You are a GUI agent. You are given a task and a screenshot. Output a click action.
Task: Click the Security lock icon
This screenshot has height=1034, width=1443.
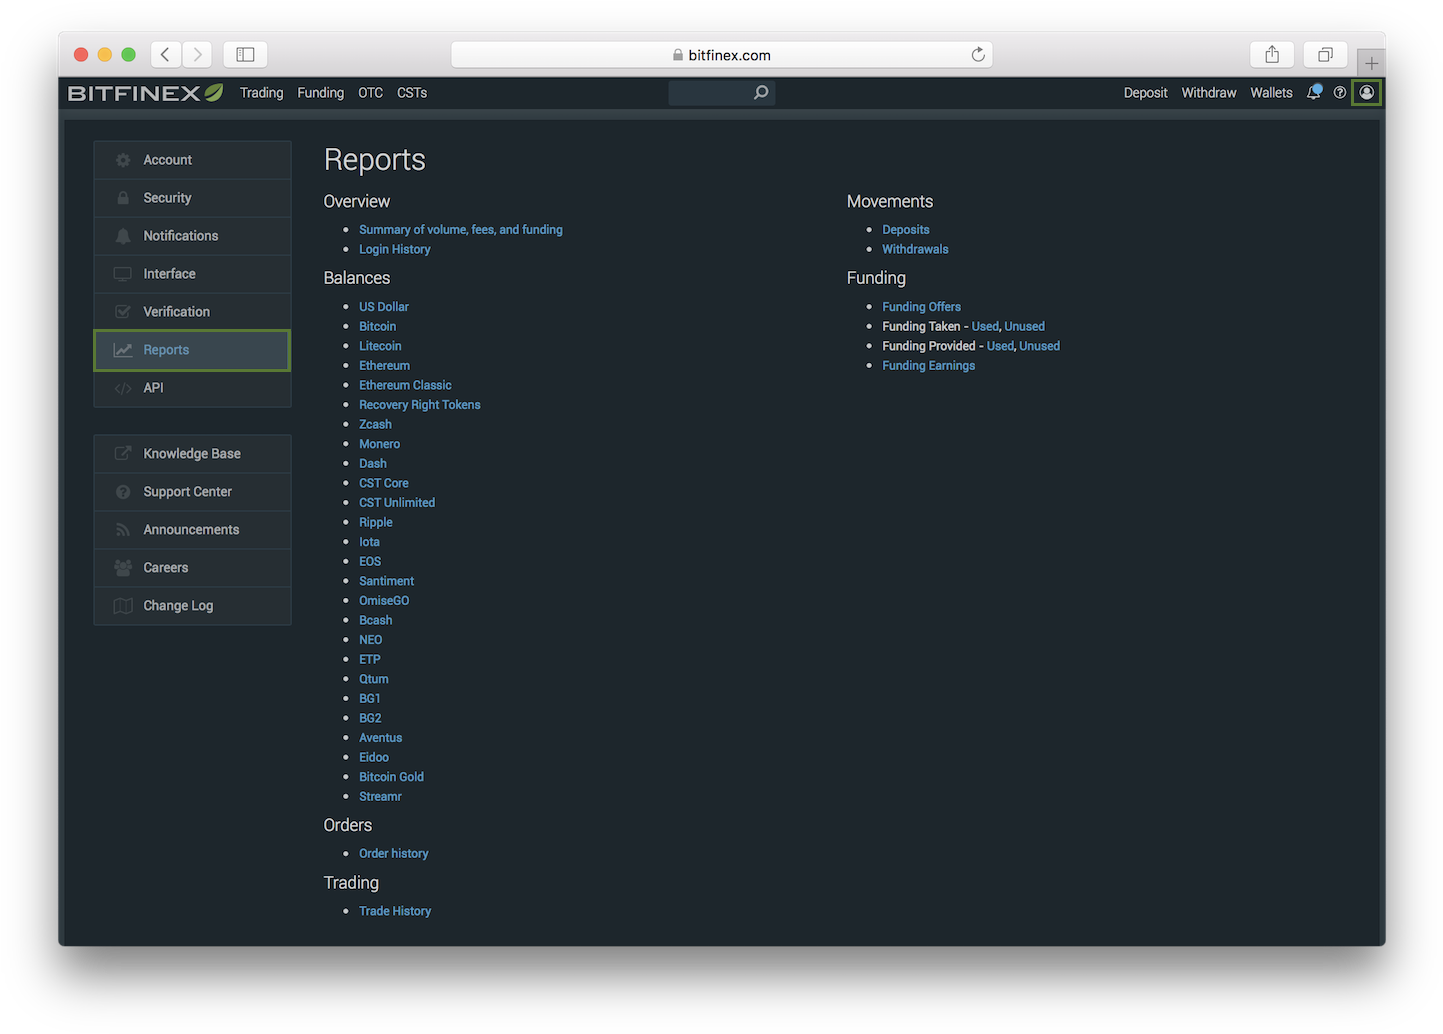123,198
